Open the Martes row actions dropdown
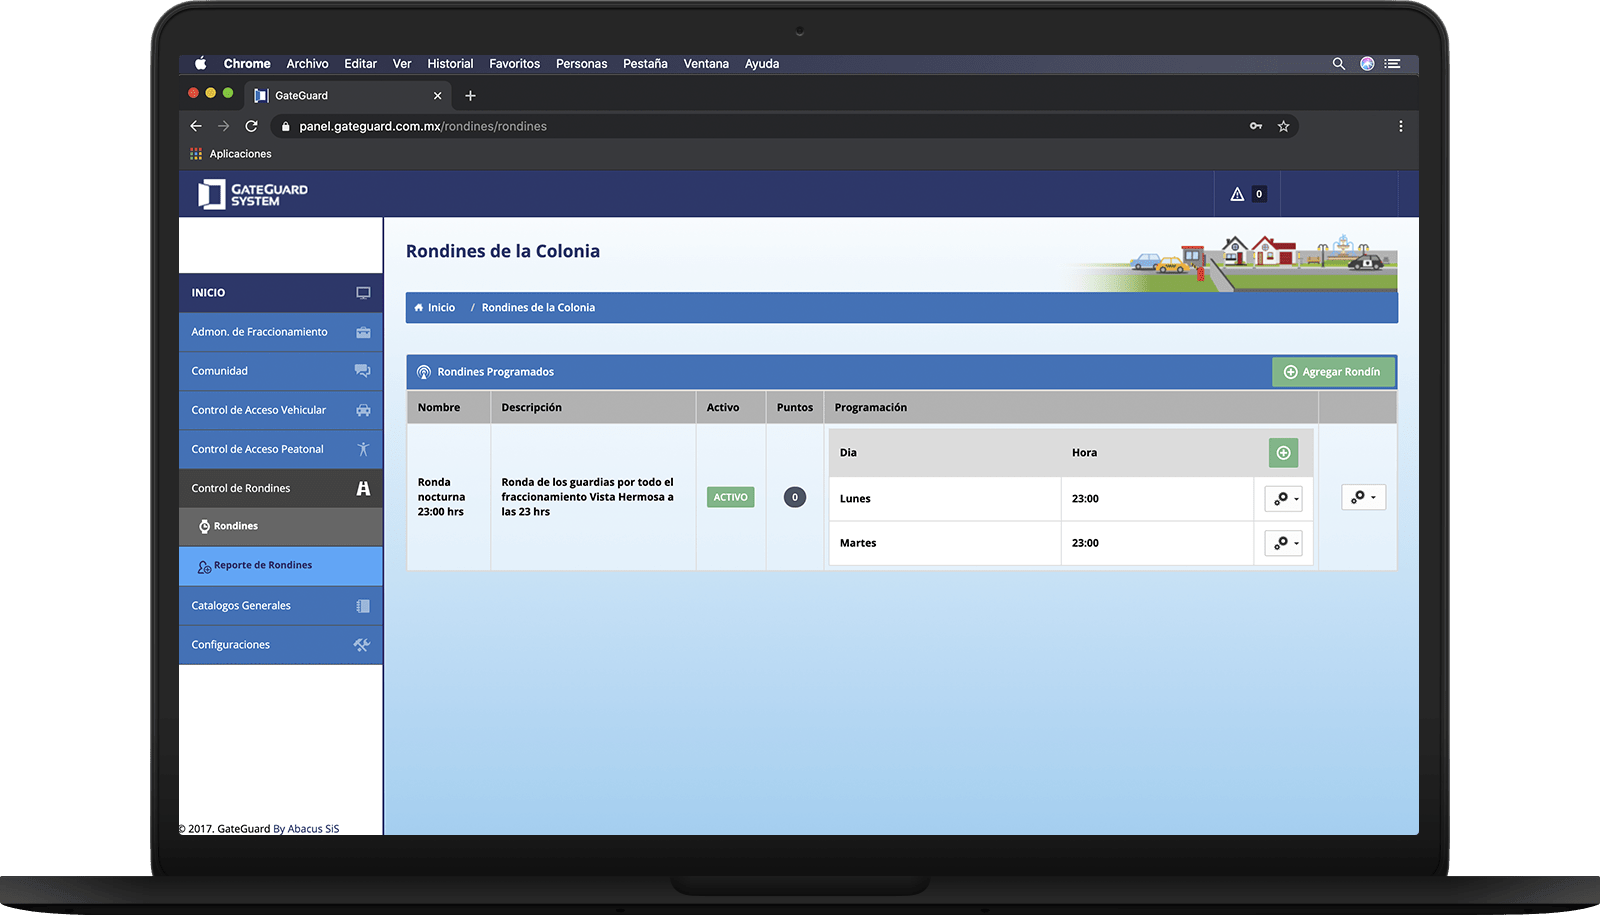The image size is (1600, 915). pos(1283,543)
